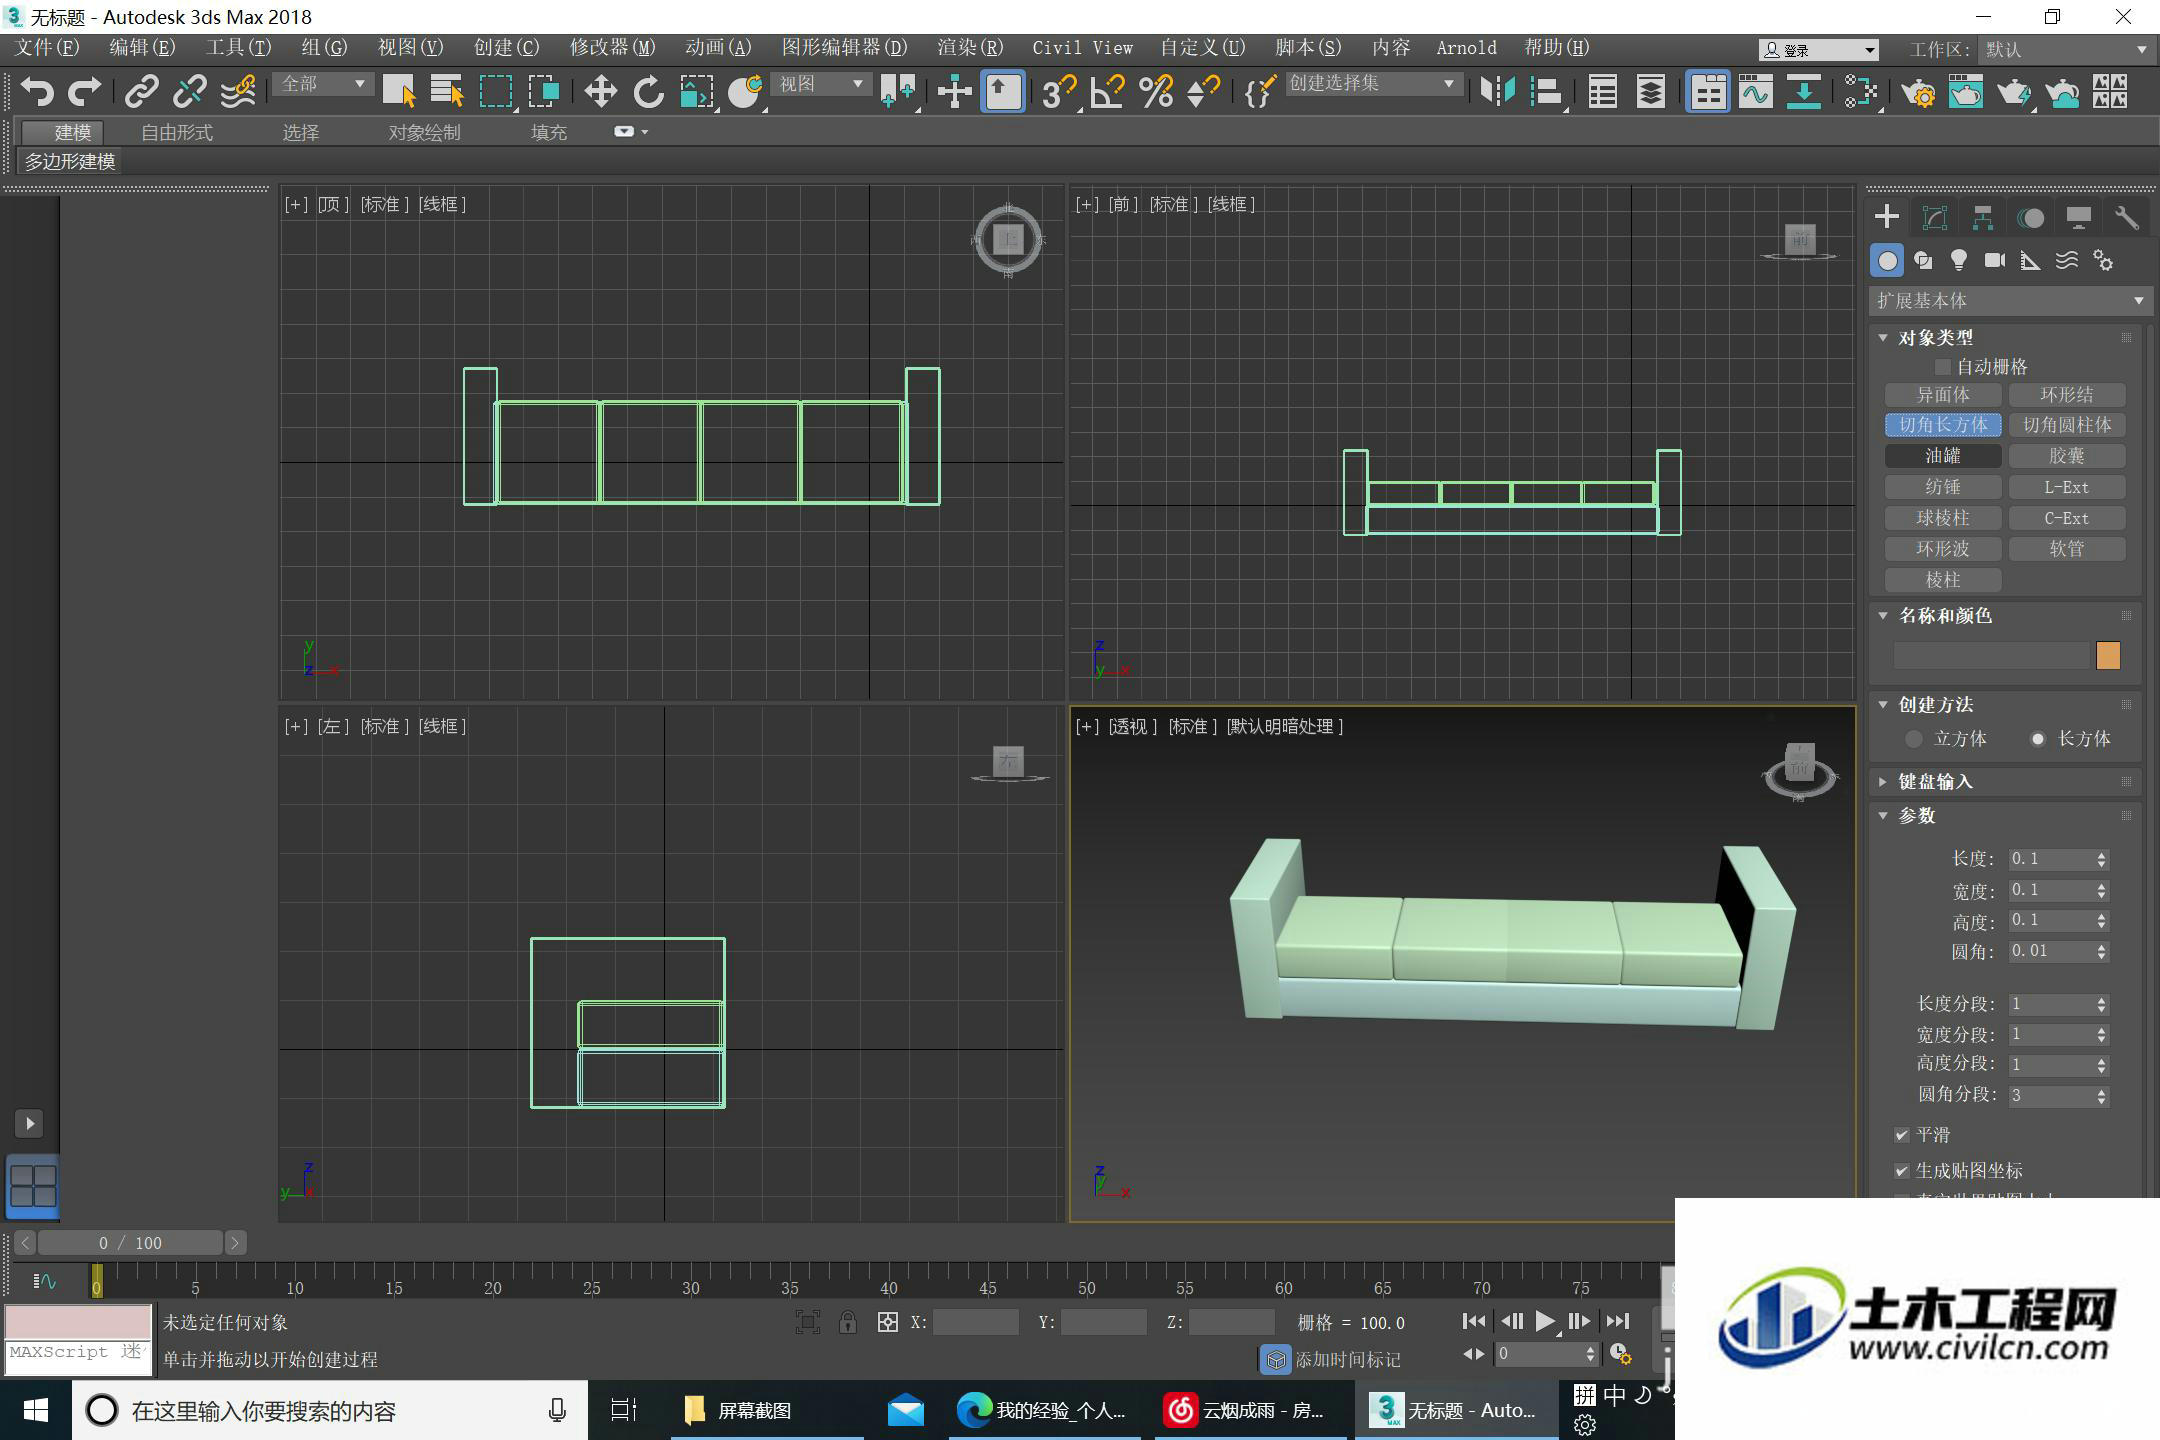Image resolution: width=2160 pixels, height=1440 pixels.
Task: Open the Material Editor
Action: click(x=1861, y=92)
